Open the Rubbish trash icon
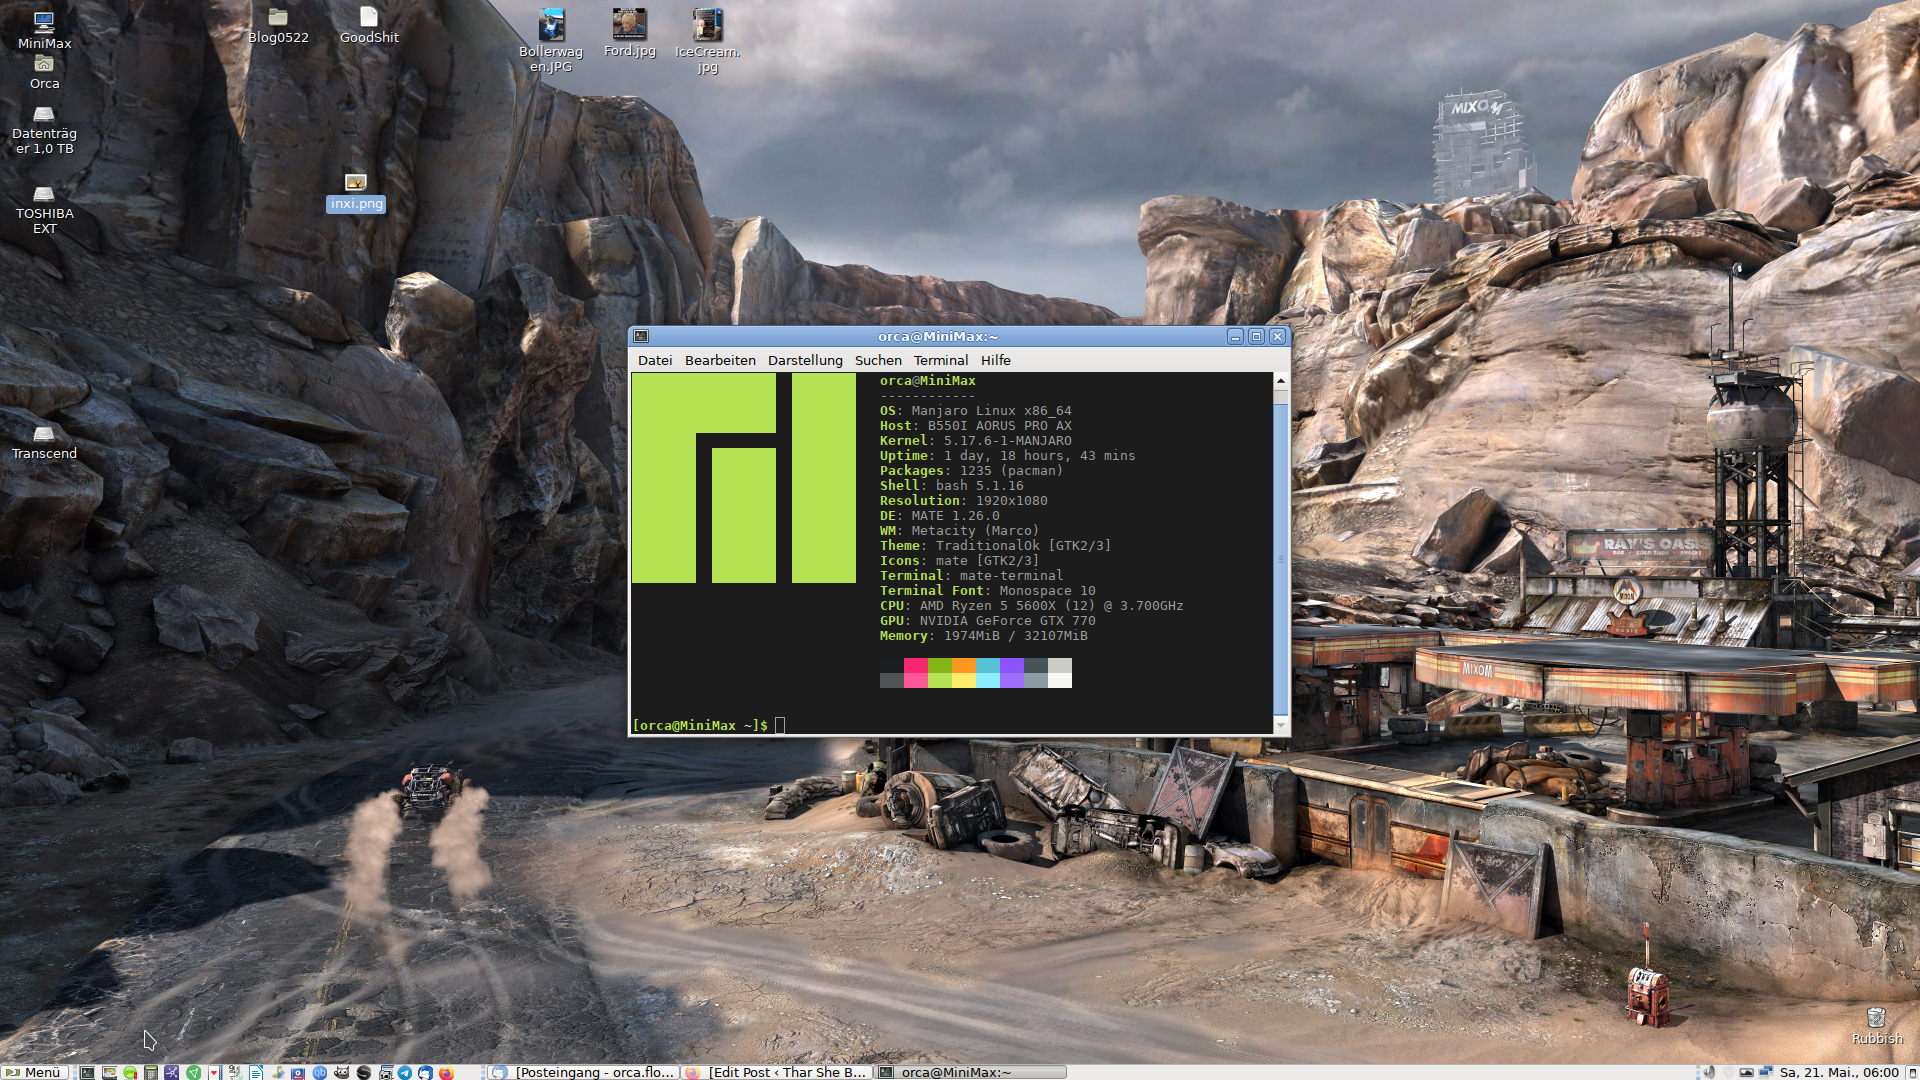Viewport: 1920px width, 1080px height. pos(1876,1027)
